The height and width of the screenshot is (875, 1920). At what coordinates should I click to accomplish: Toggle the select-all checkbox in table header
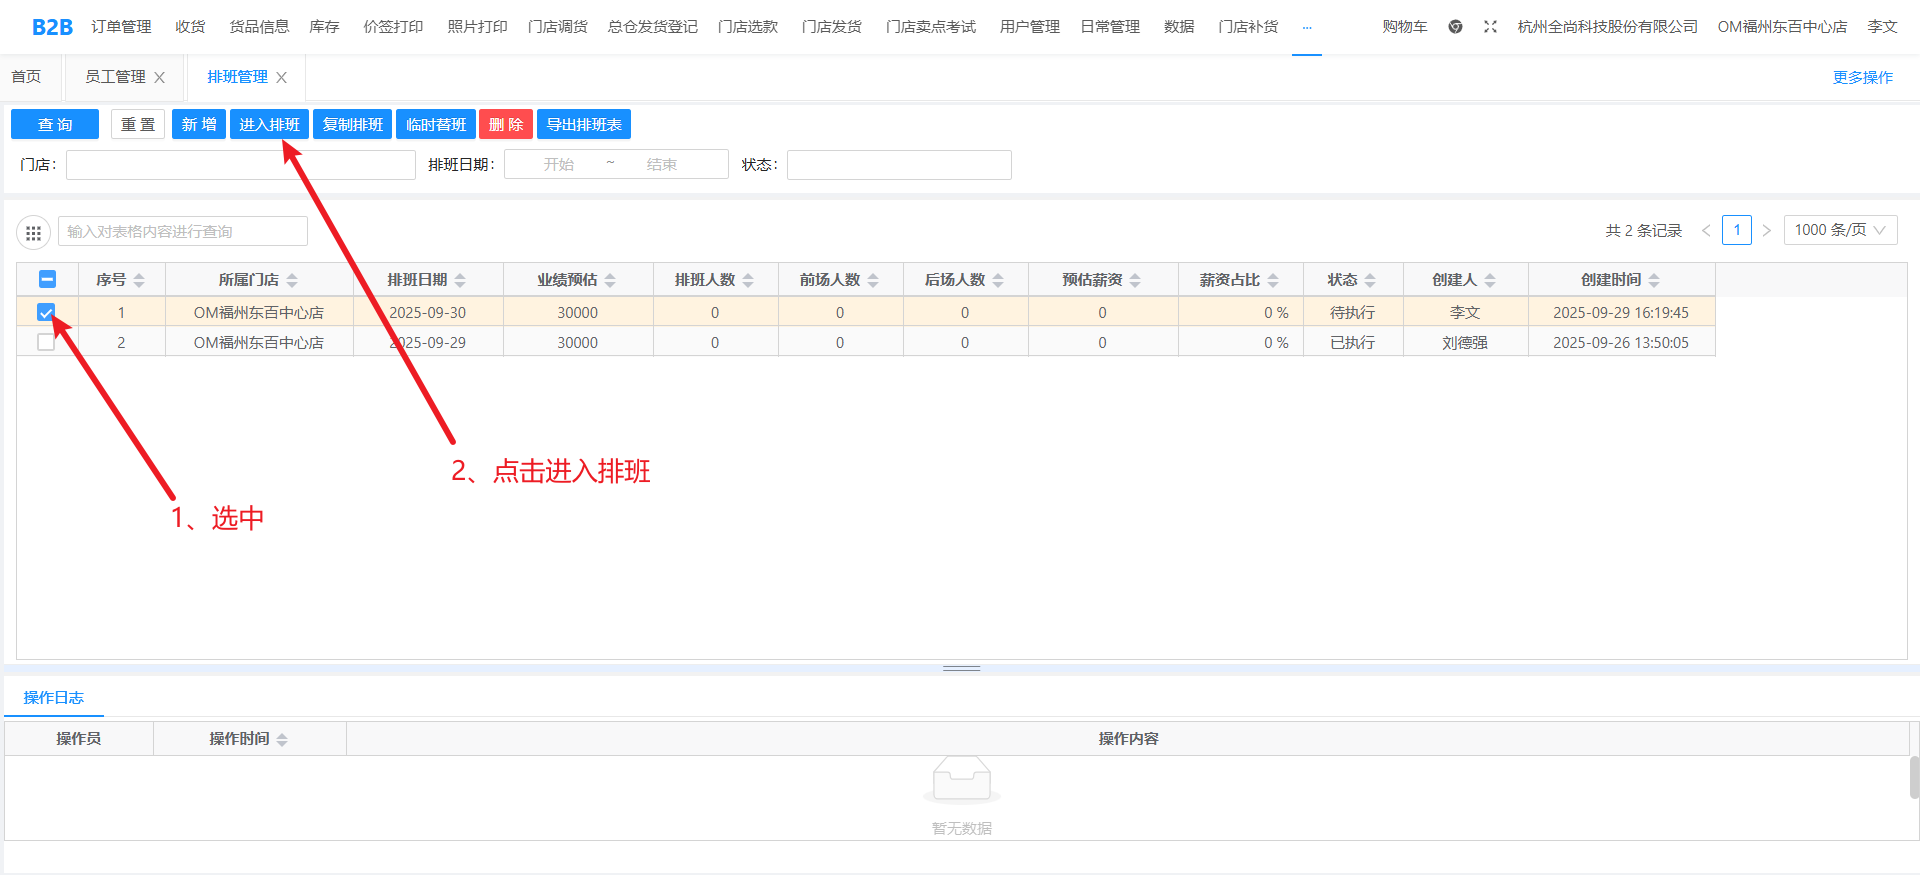pyautogui.click(x=47, y=280)
